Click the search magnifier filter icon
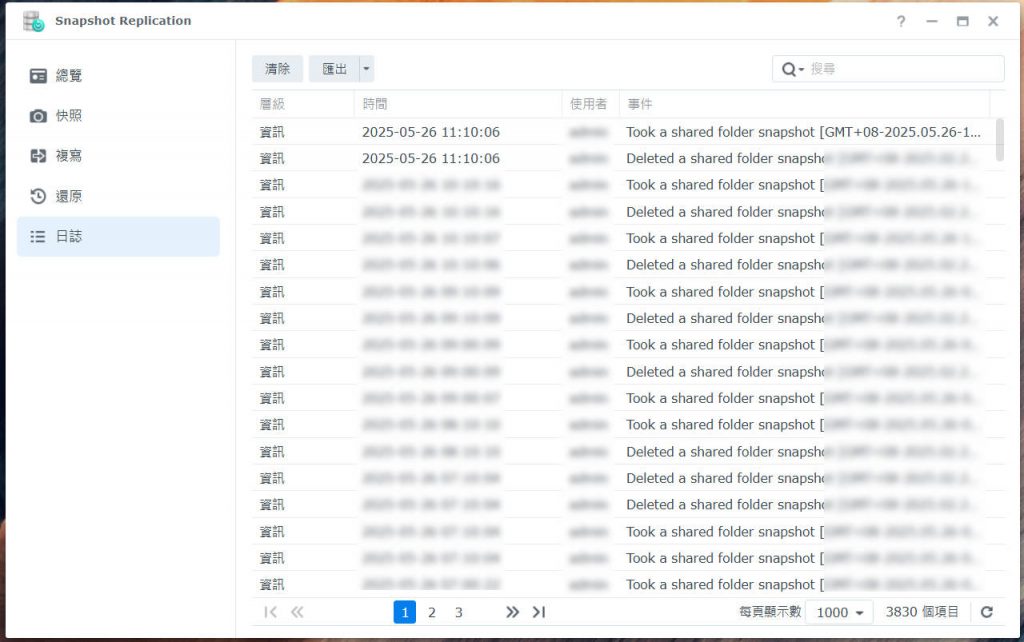The height and width of the screenshot is (642, 1024). click(x=792, y=69)
